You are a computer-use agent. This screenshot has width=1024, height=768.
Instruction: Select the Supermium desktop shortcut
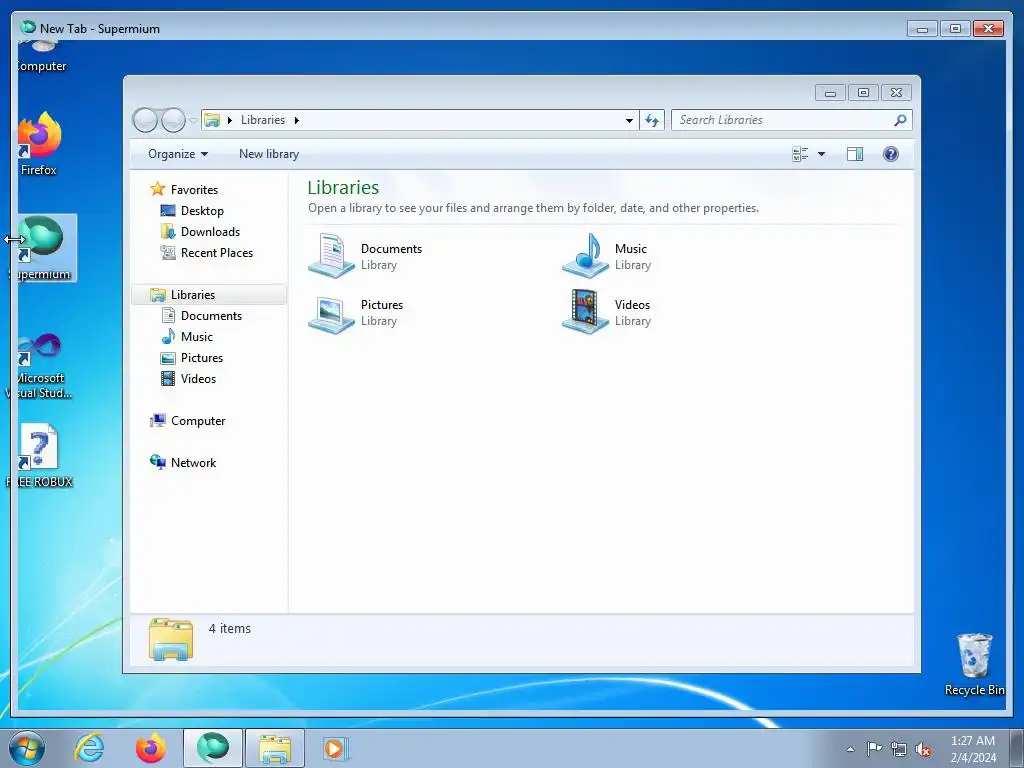click(43, 248)
